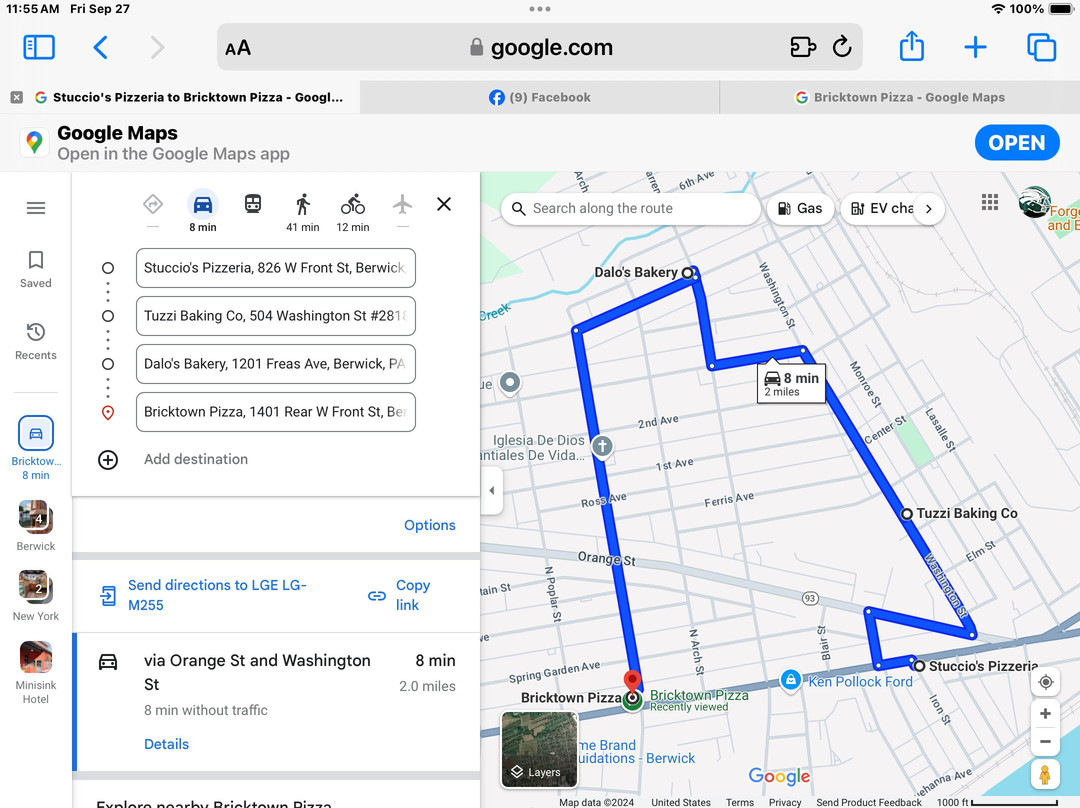Edit Tuzzi Baking Co stop field
Image resolution: width=1080 pixels, height=808 pixels.
(x=276, y=316)
